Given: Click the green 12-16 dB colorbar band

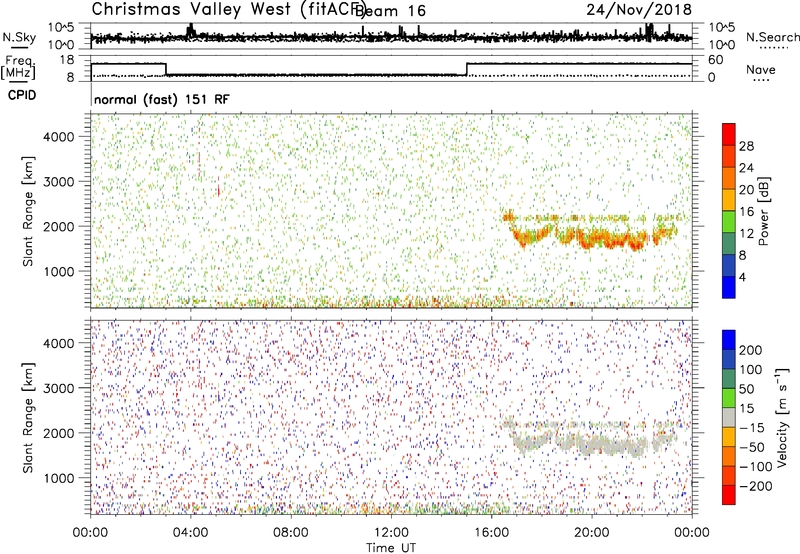Looking at the screenshot, I should [729, 222].
